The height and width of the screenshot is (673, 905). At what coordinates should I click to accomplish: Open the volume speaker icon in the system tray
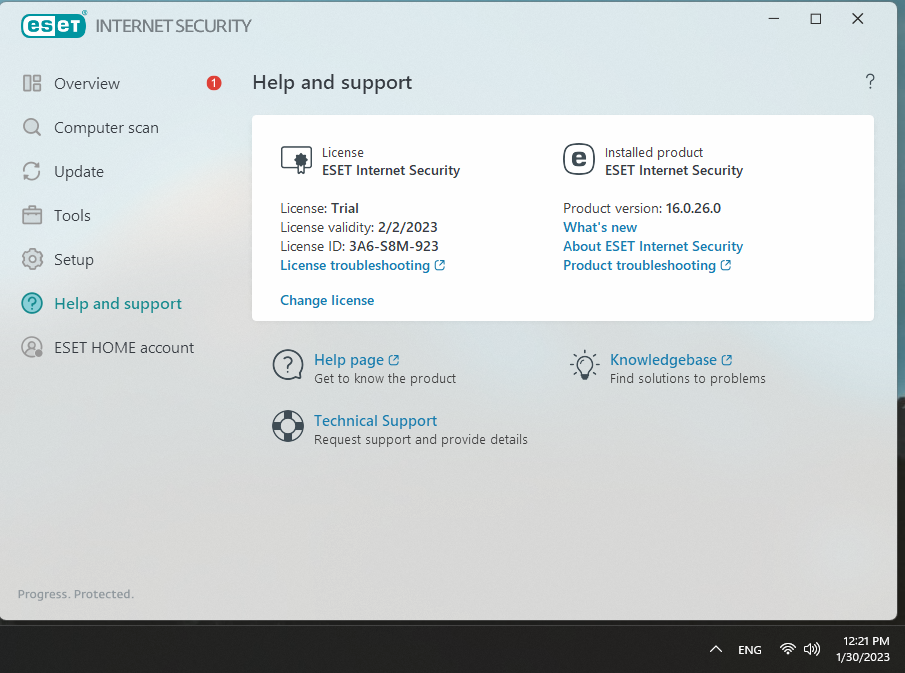(811, 649)
